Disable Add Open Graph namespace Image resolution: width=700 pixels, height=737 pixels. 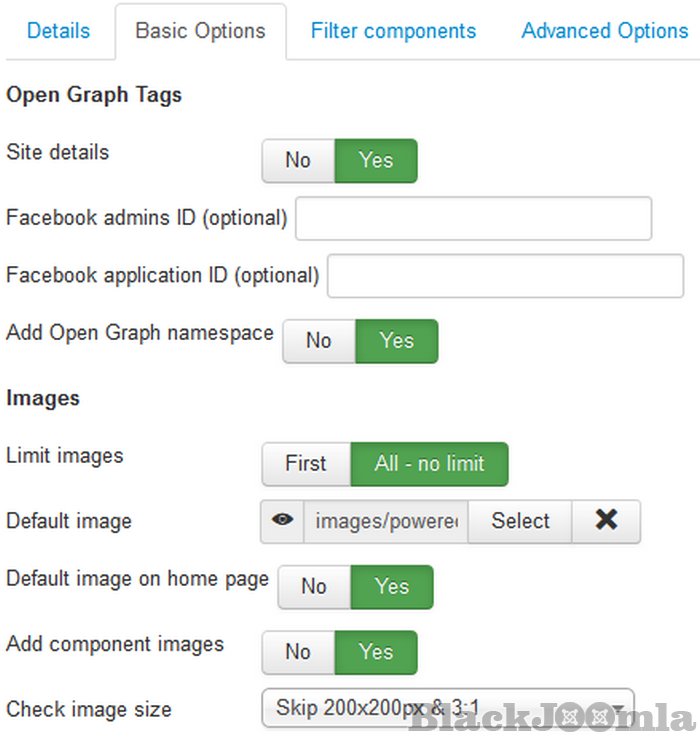(x=319, y=341)
